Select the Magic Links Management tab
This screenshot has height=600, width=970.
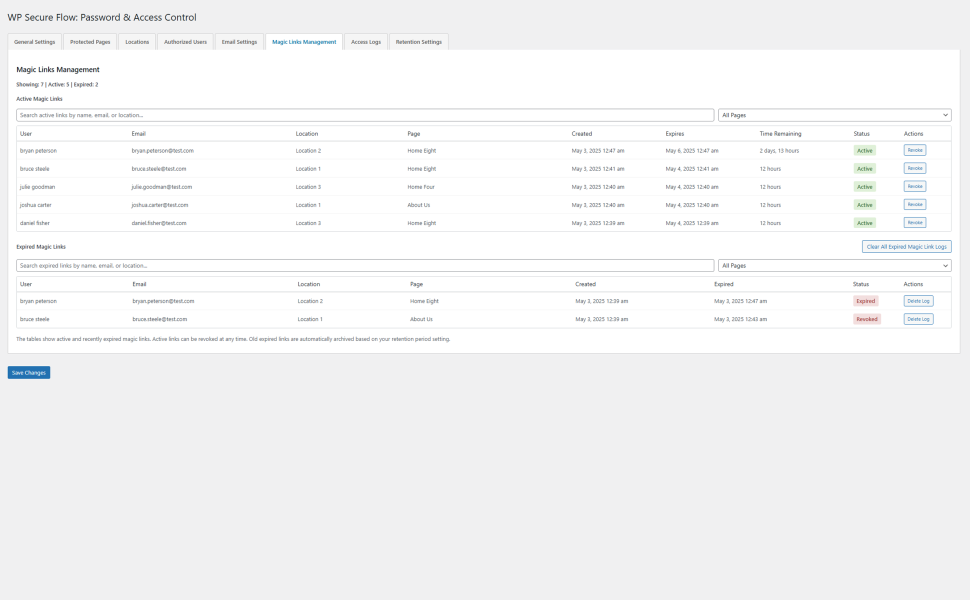(x=304, y=42)
